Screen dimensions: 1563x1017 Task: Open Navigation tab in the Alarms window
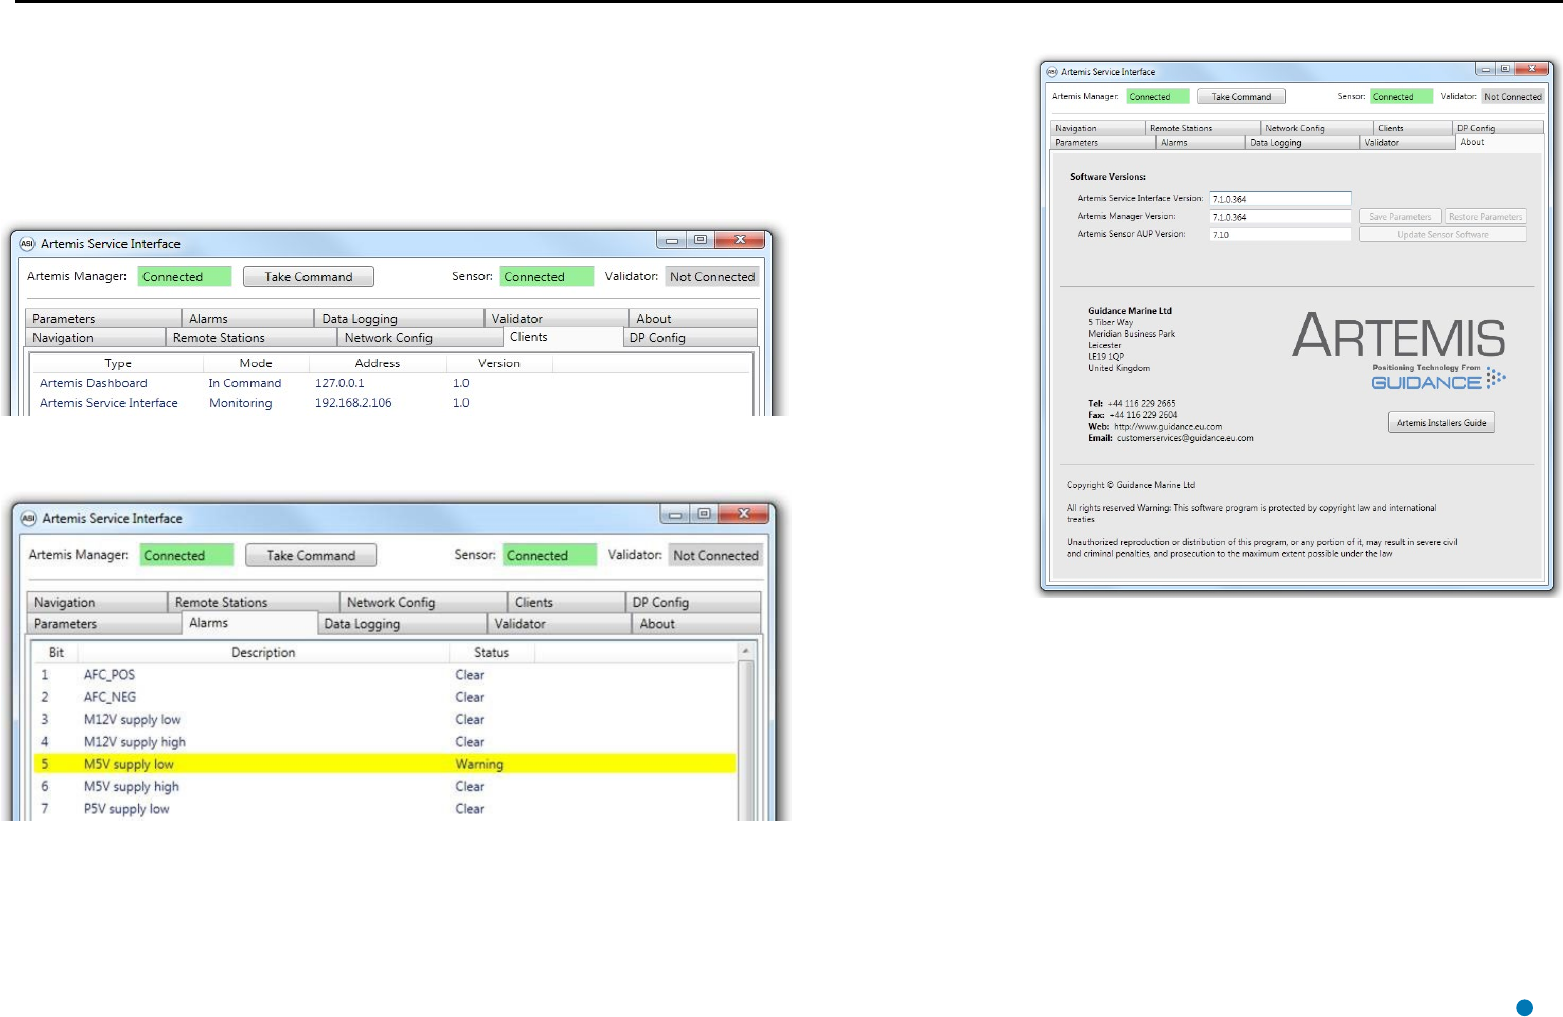coord(97,602)
